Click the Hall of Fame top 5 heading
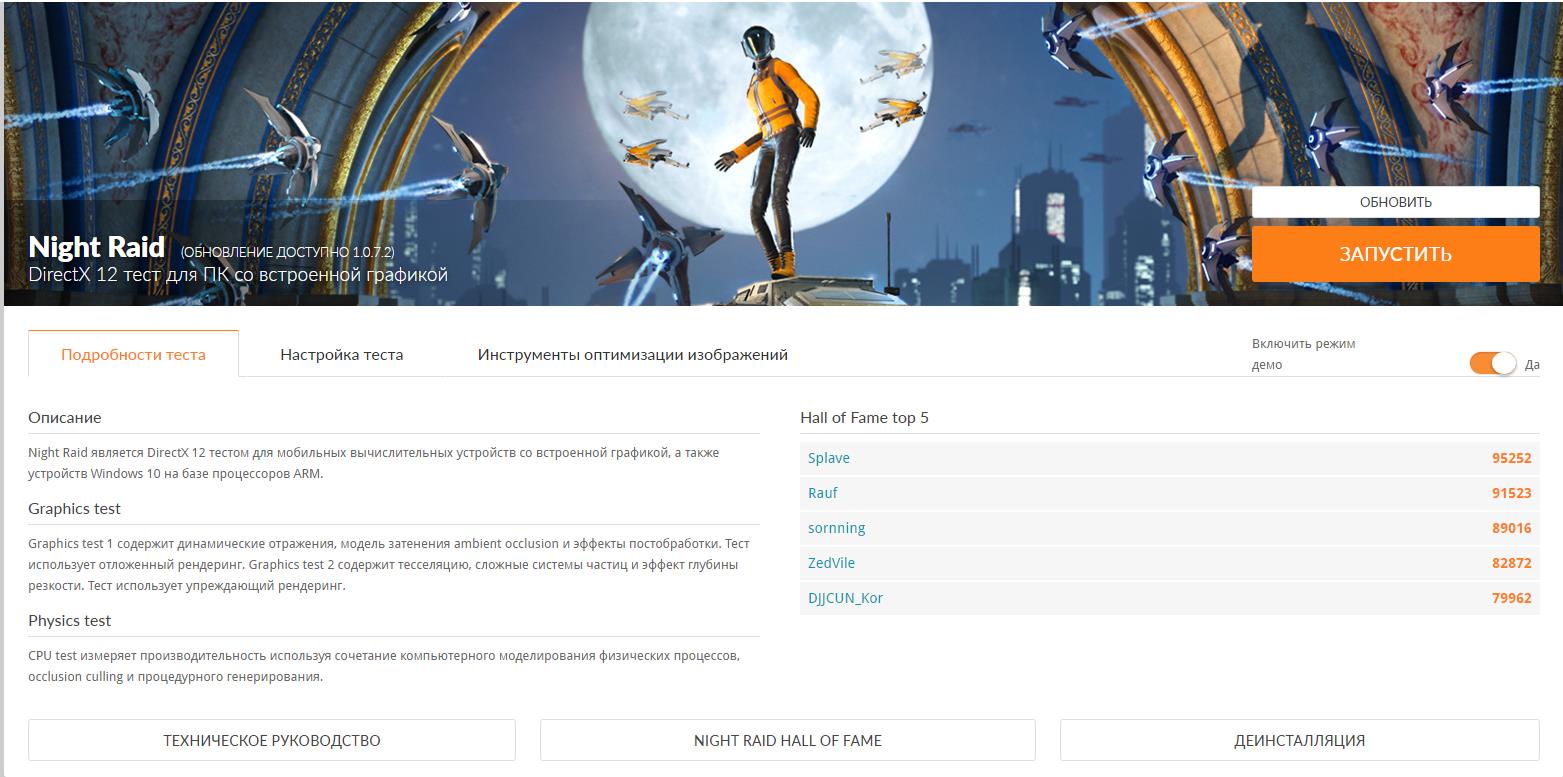1563x777 pixels. coord(864,418)
